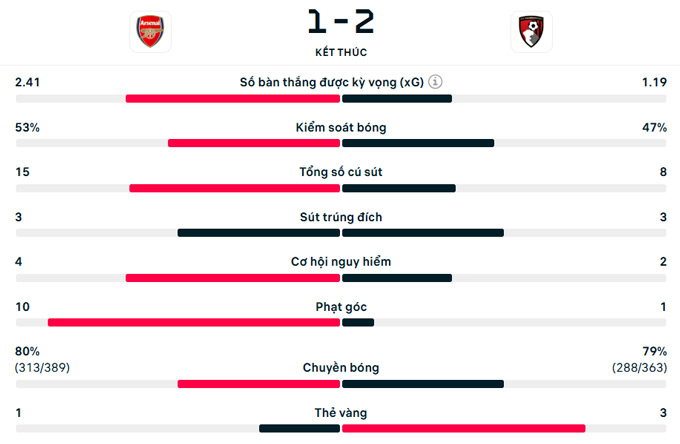The image size is (680, 444).
Task: Click Arsenal's 80% passing accuracy value
Action: tap(27, 352)
